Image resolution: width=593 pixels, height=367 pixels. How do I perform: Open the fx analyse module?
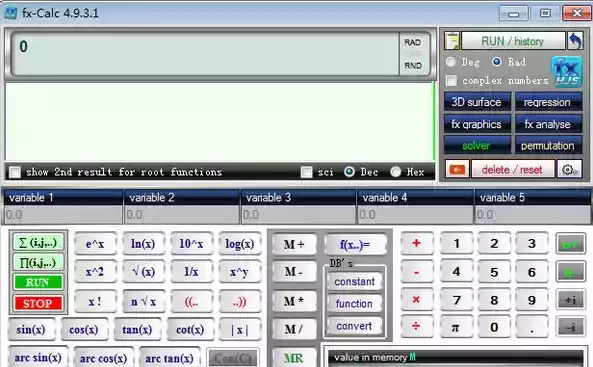click(548, 124)
